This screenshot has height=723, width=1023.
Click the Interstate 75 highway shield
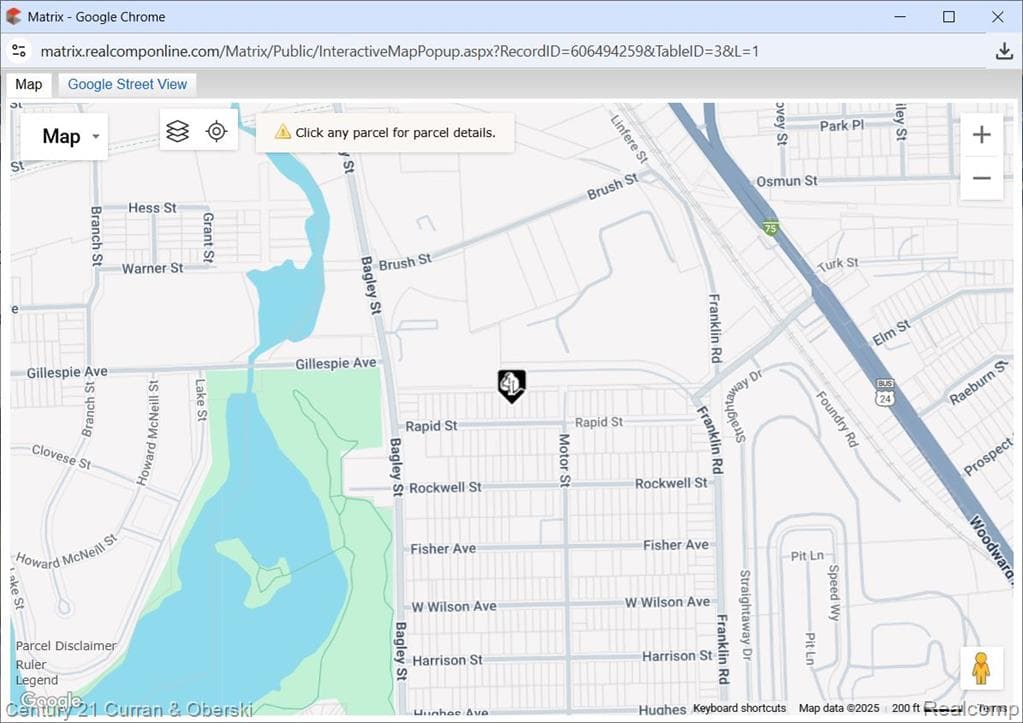tap(770, 228)
